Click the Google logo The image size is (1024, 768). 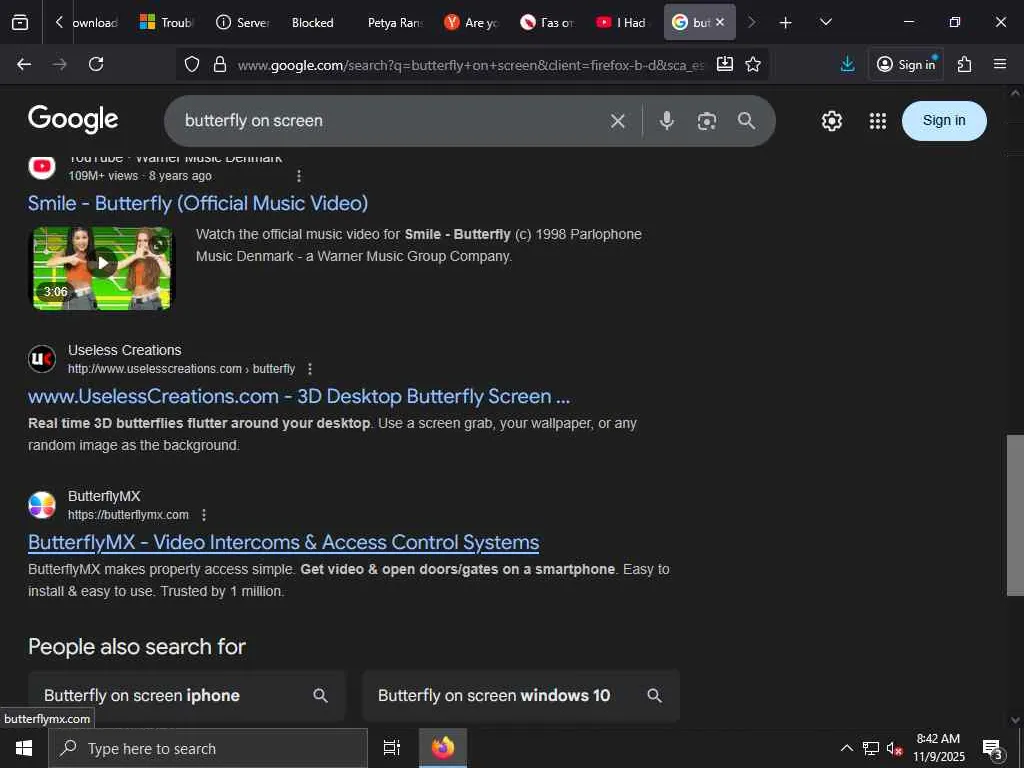73,120
